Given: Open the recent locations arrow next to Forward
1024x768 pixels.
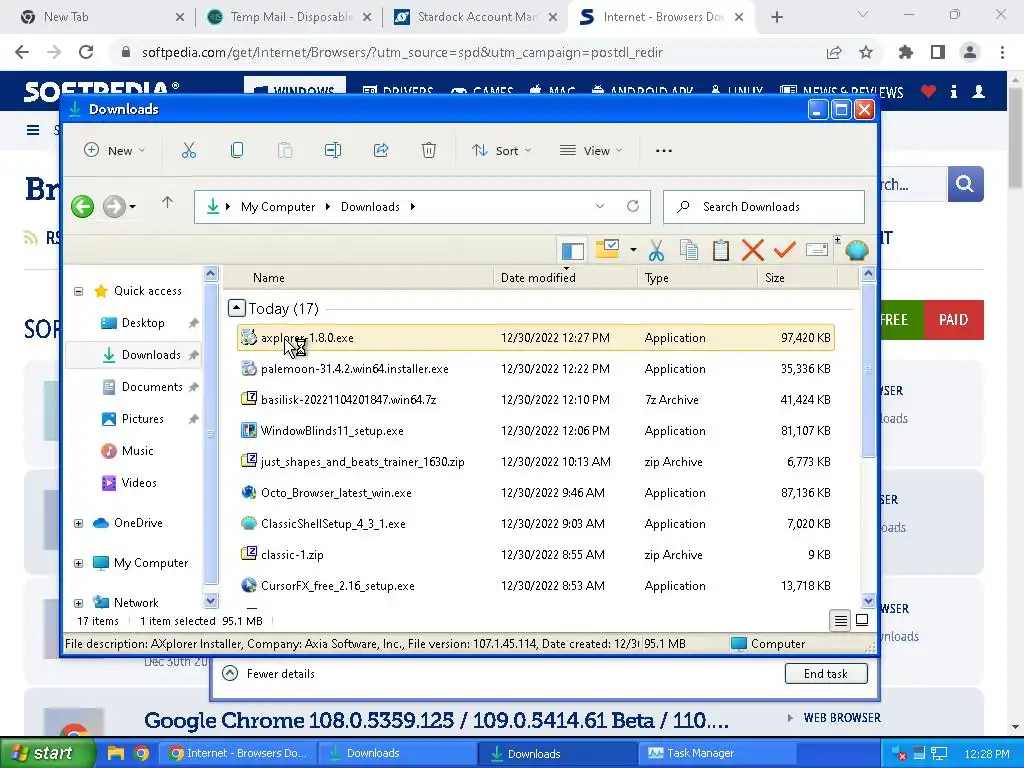Looking at the screenshot, I should click(x=133, y=207).
